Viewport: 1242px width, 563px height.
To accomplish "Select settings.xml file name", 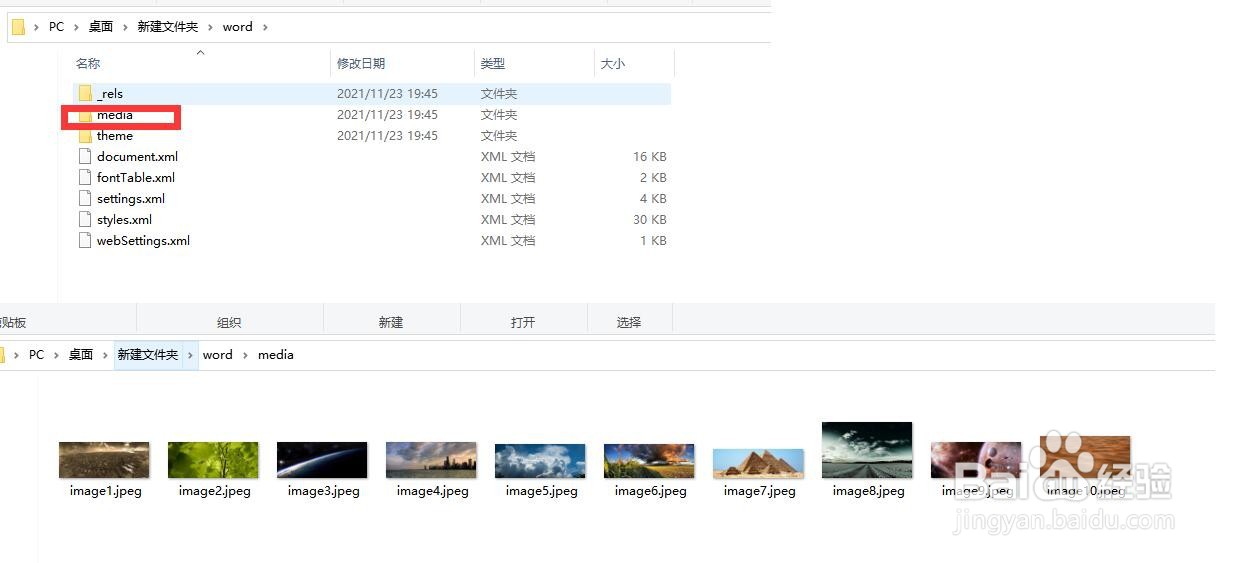I will (x=131, y=199).
